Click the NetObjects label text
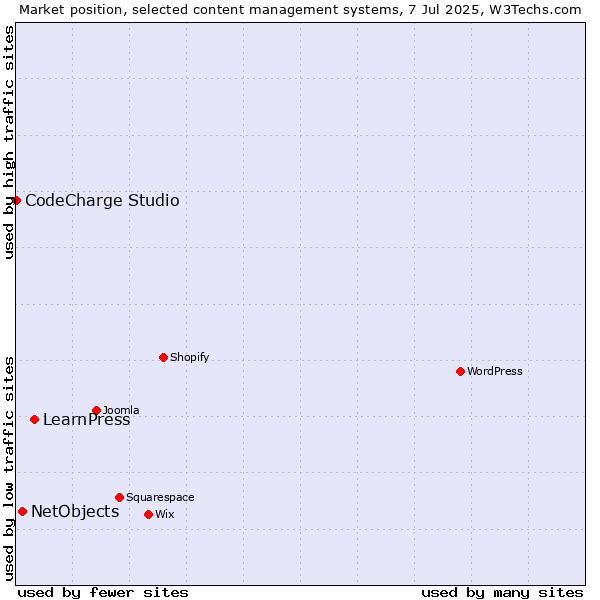 pyautogui.click(x=75, y=512)
